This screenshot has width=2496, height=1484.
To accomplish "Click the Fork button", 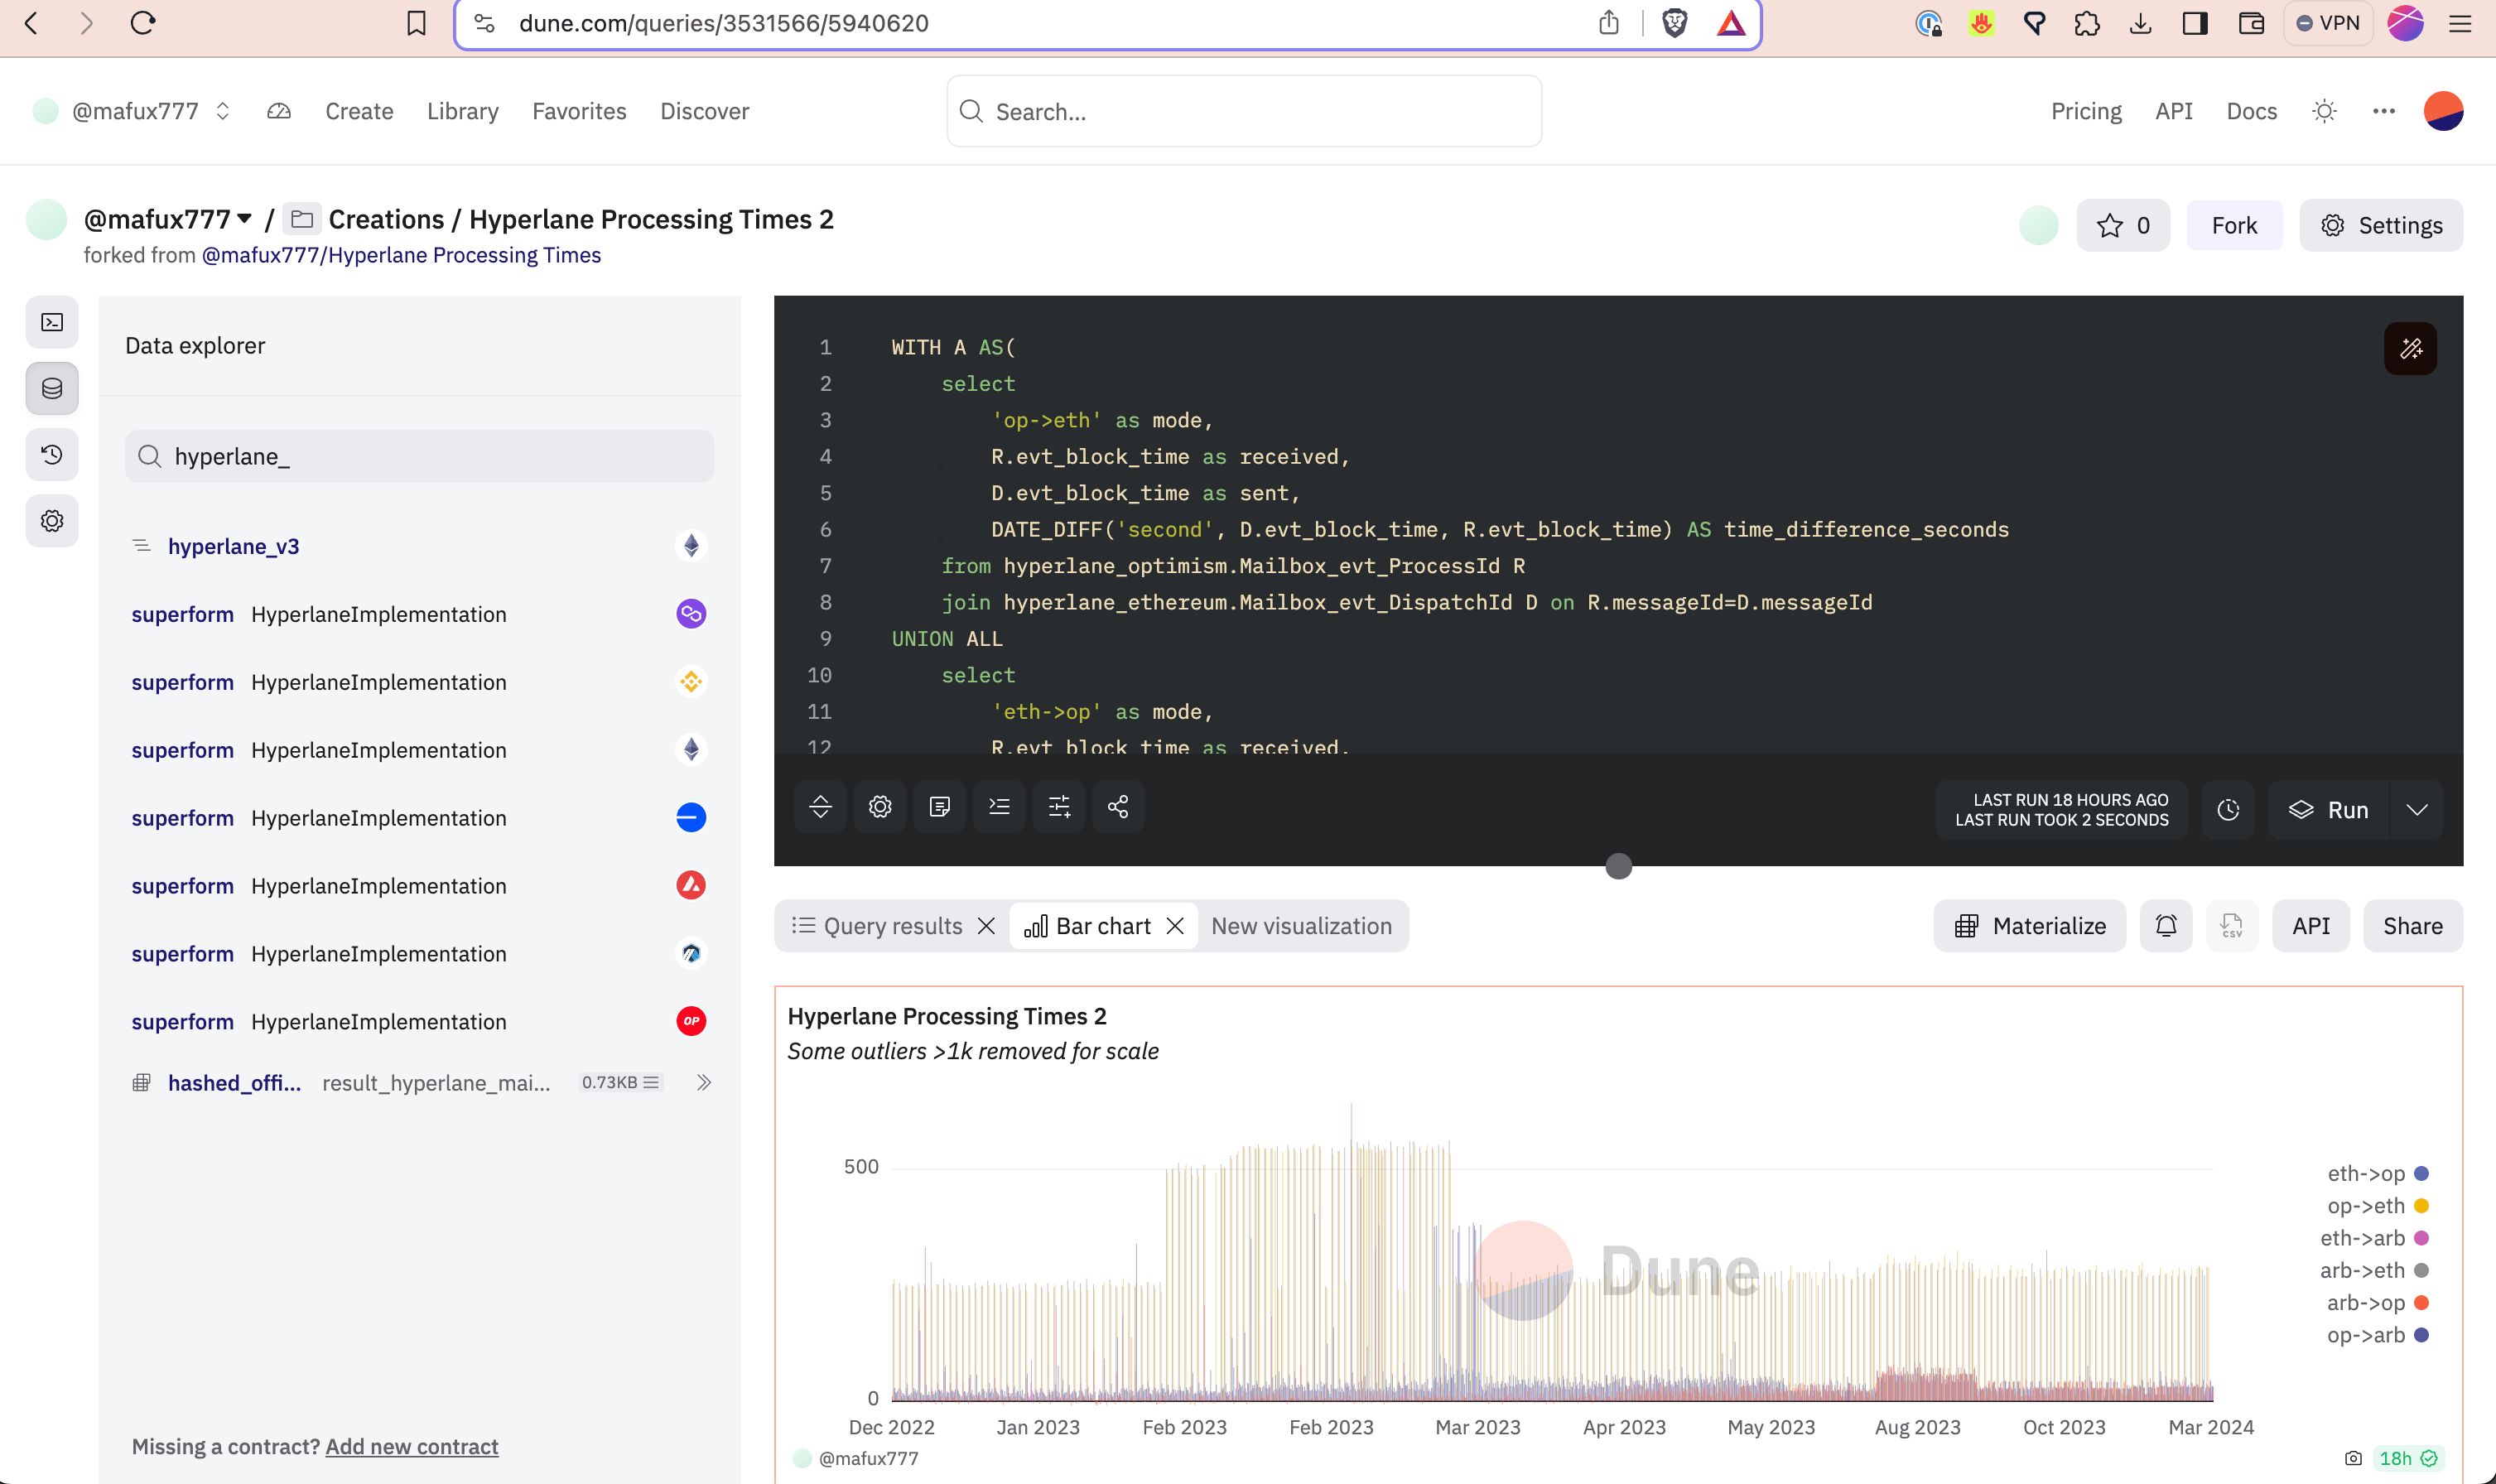I will pyautogui.click(x=2234, y=225).
